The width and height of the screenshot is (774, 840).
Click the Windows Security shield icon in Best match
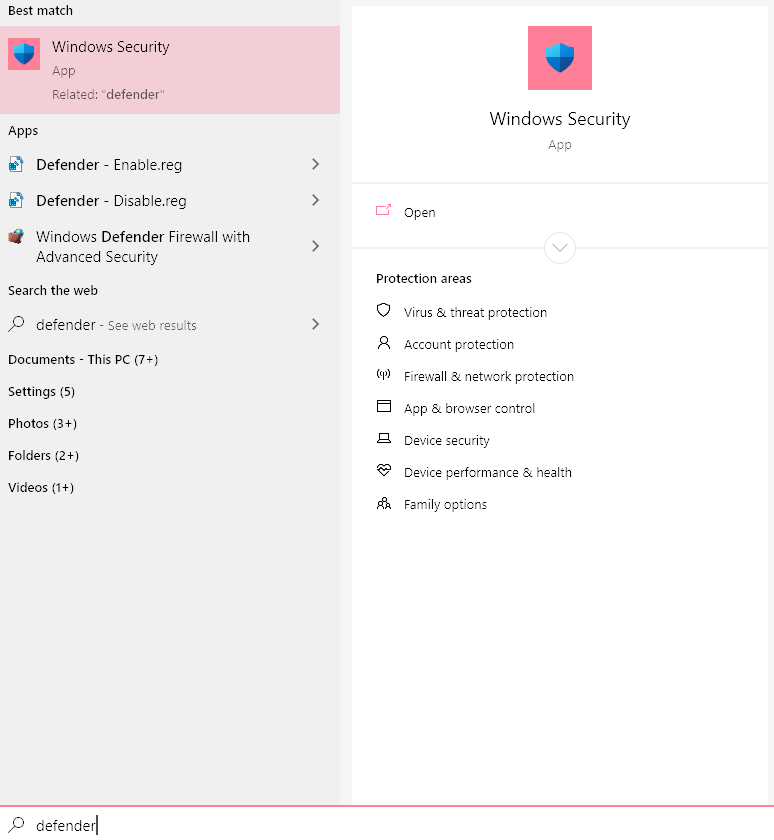pyautogui.click(x=24, y=54)
